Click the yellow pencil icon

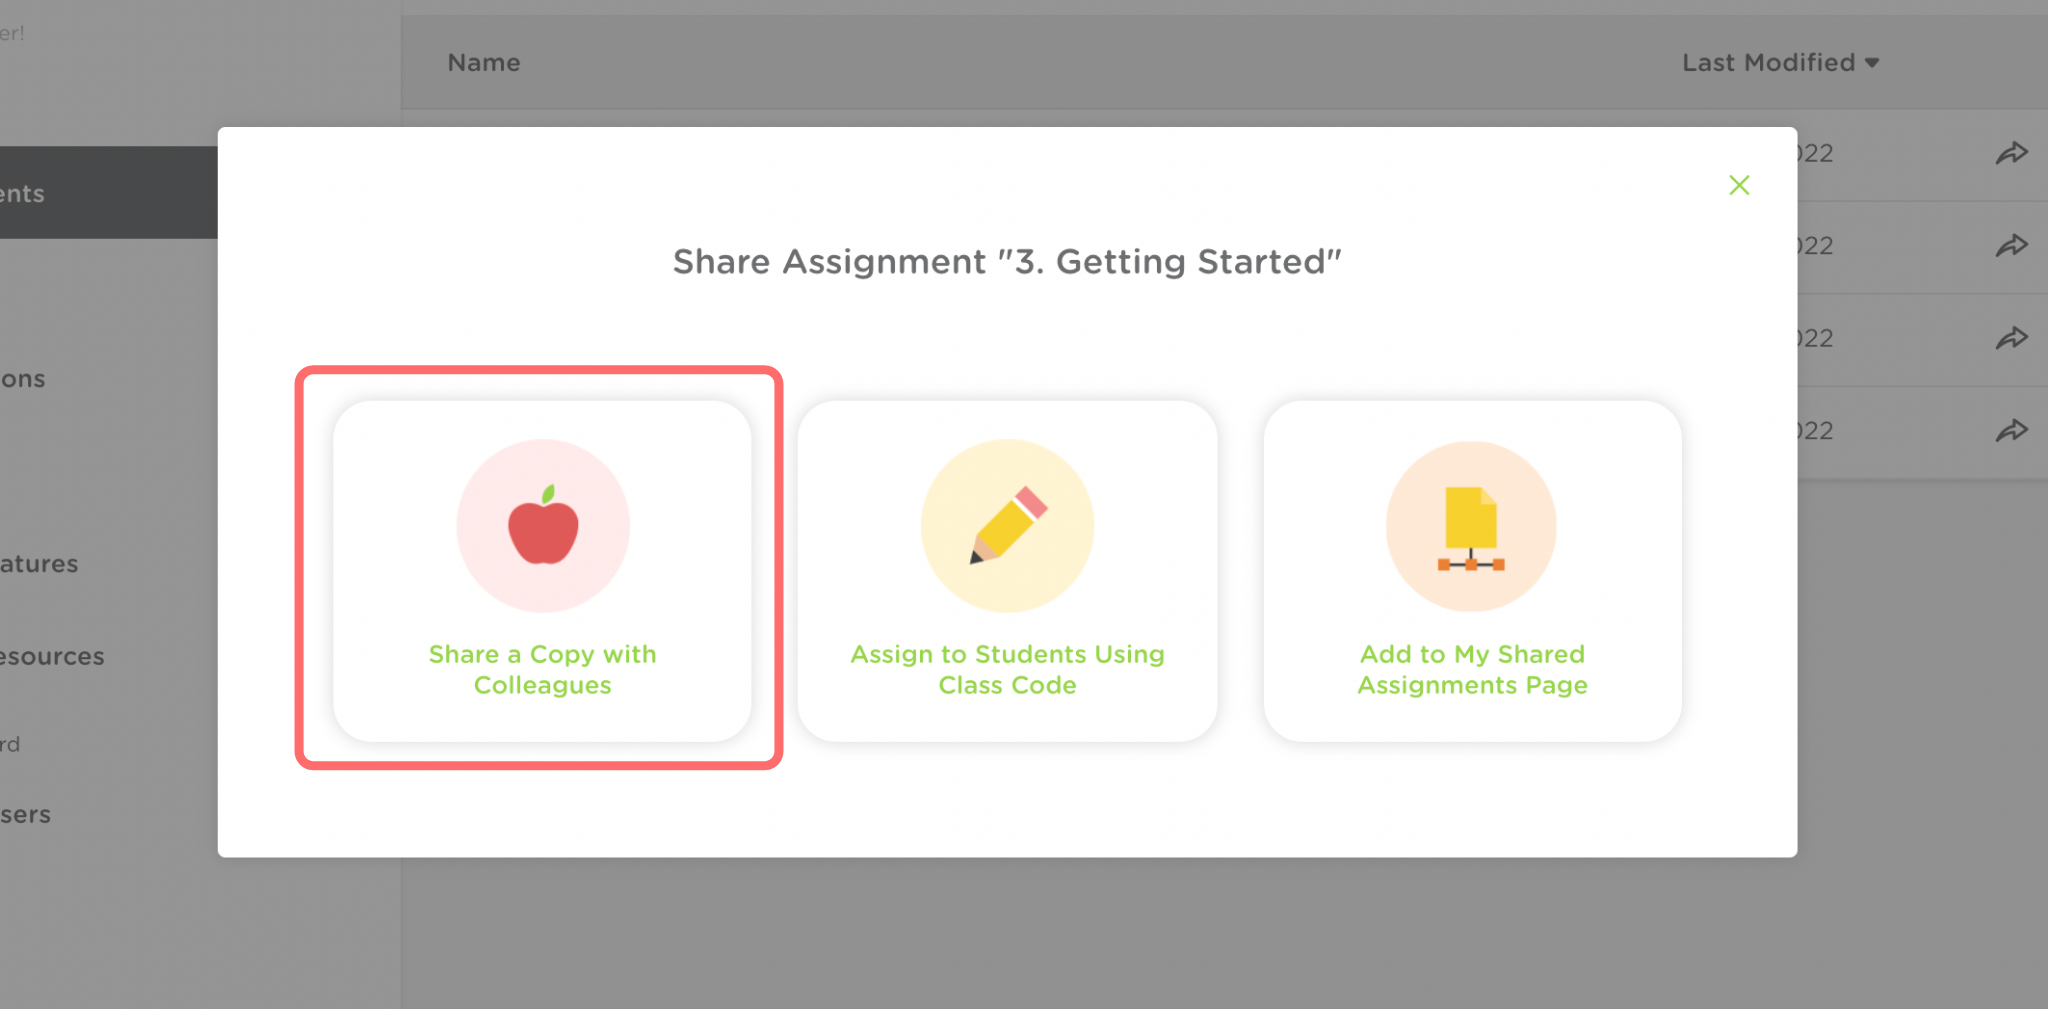pyautogui.click(x=1007, y=526)
